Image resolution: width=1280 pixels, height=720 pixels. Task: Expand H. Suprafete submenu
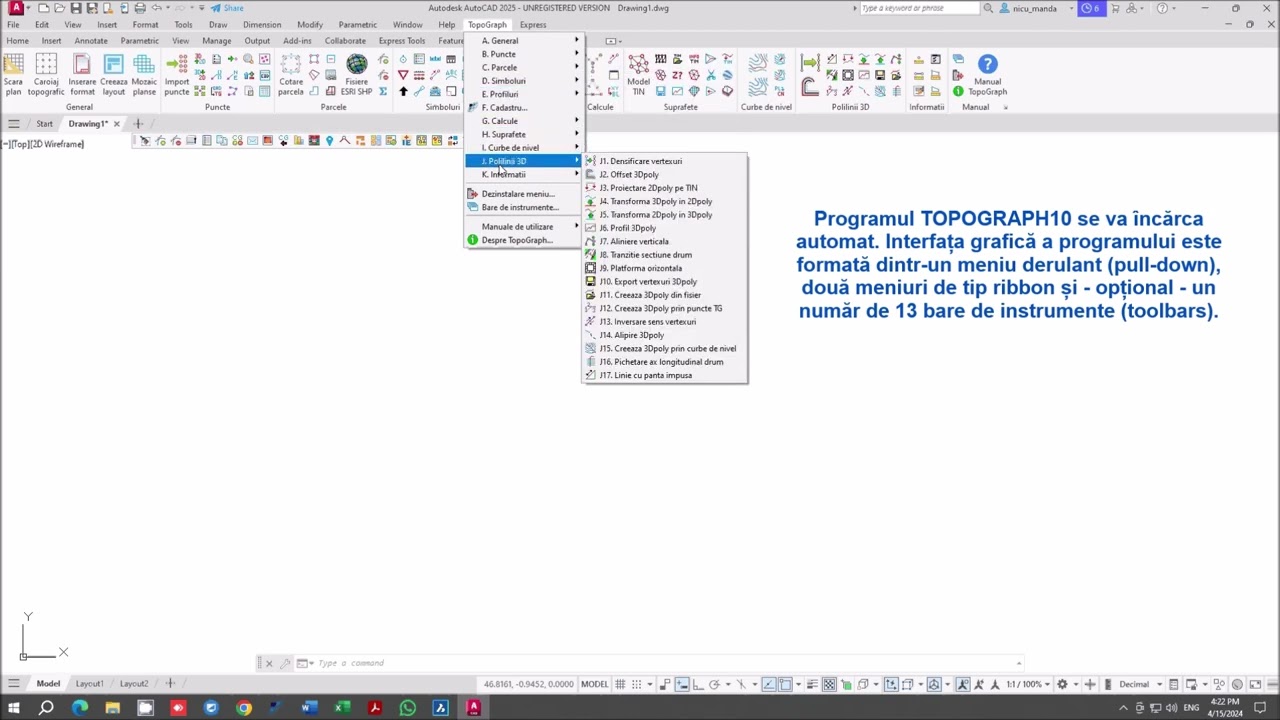coord(523,134)
